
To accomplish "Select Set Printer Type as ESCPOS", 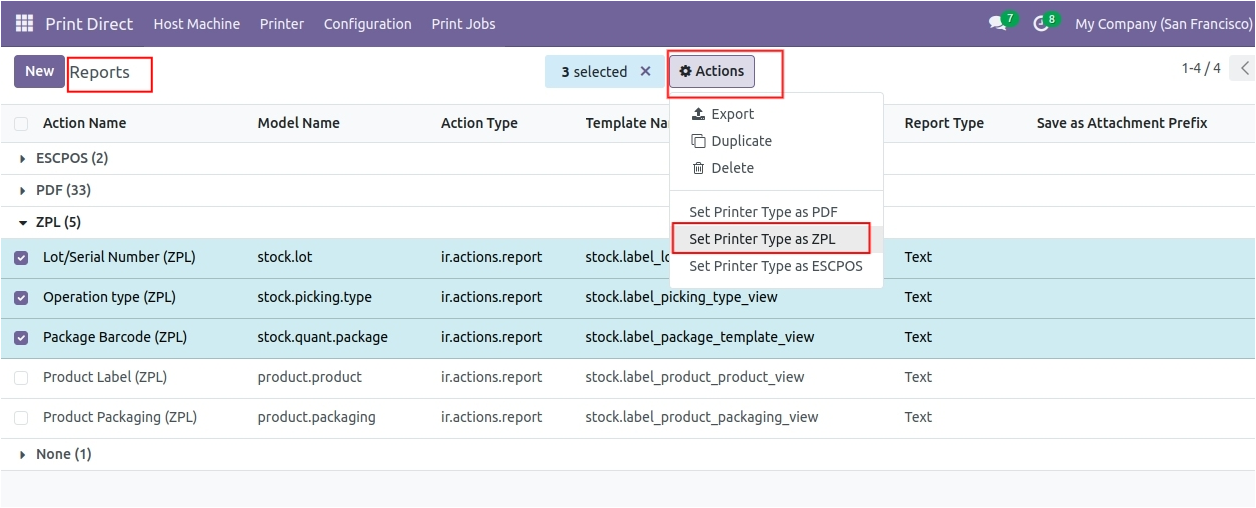I will 776,266.
